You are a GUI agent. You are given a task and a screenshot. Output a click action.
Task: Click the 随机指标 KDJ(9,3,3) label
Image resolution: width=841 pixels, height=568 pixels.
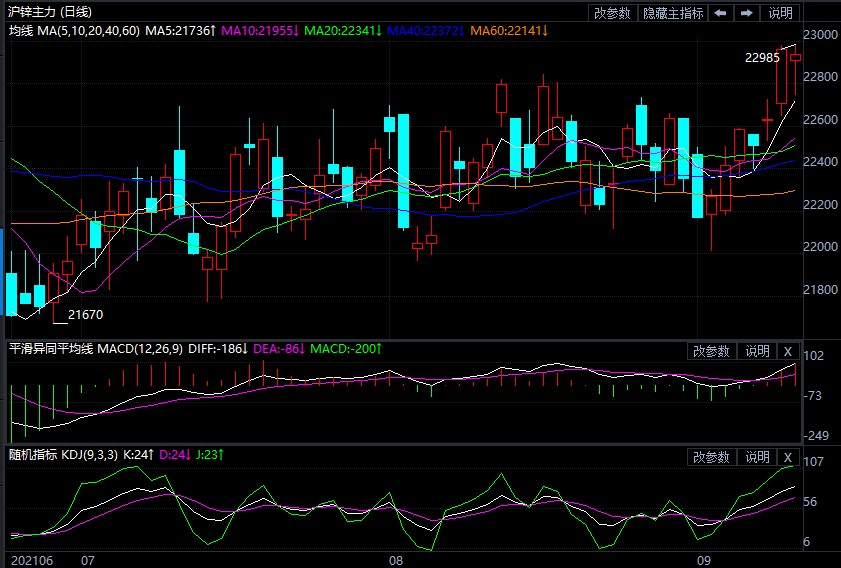pyautogui.click(x=63, y=455)
